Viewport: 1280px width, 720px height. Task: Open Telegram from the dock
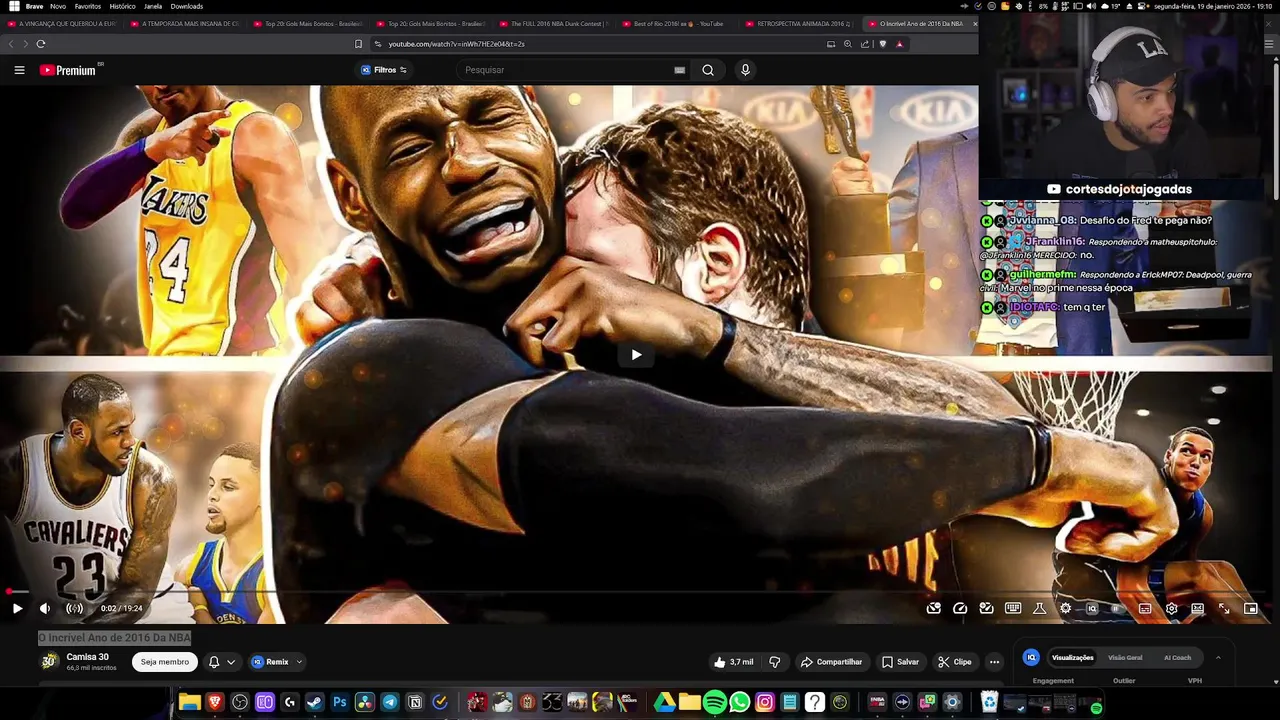point(390,703)
